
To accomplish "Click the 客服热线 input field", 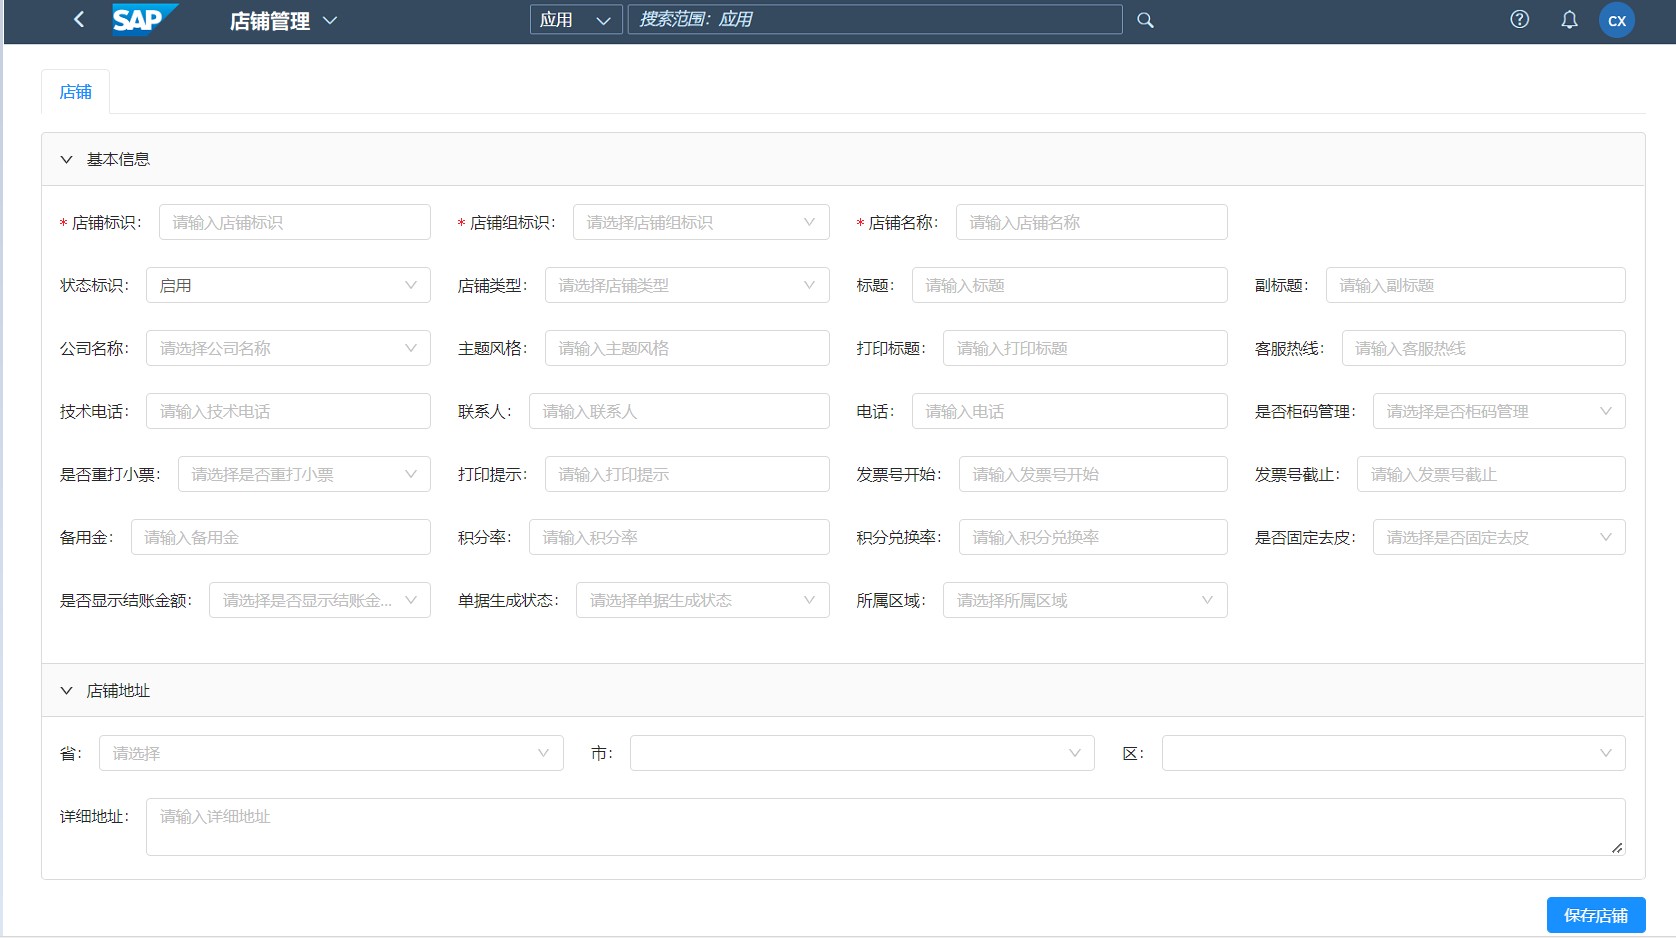I will pyautogui.click(x=1483, y=348).
